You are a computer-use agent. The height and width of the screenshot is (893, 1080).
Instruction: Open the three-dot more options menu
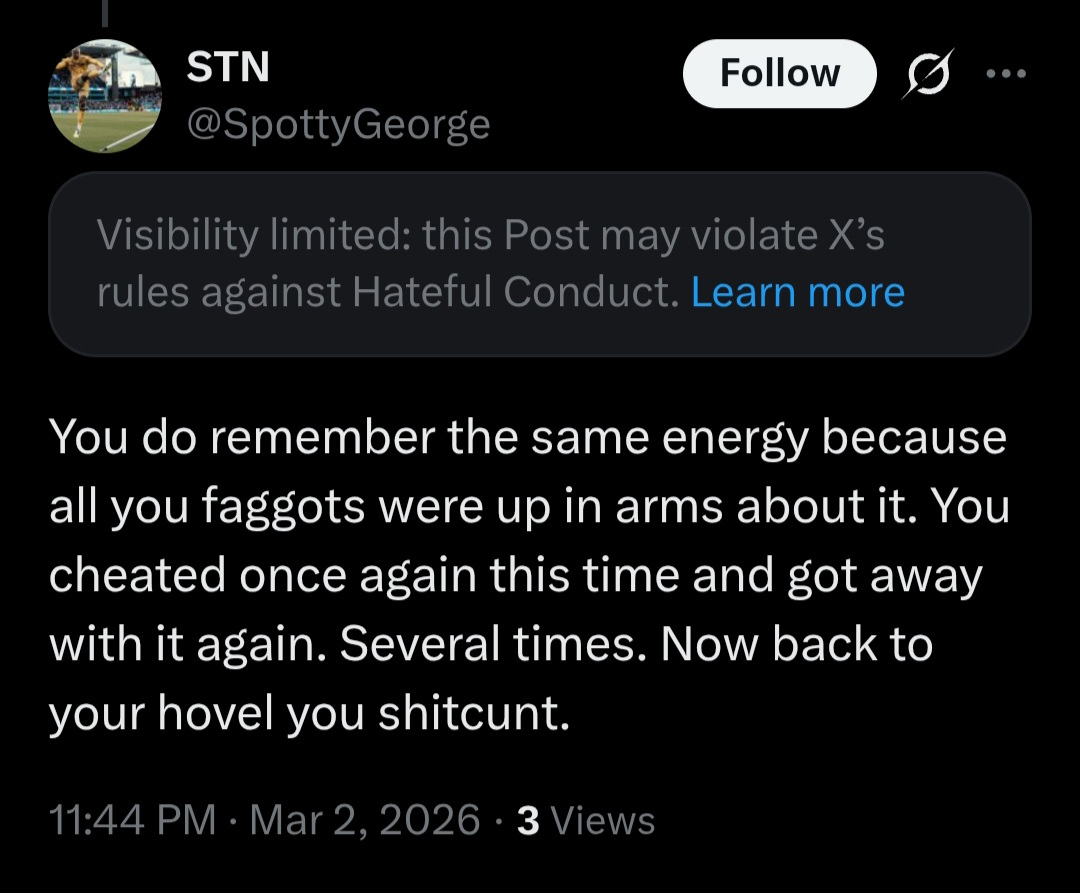tap(1004, 74)
